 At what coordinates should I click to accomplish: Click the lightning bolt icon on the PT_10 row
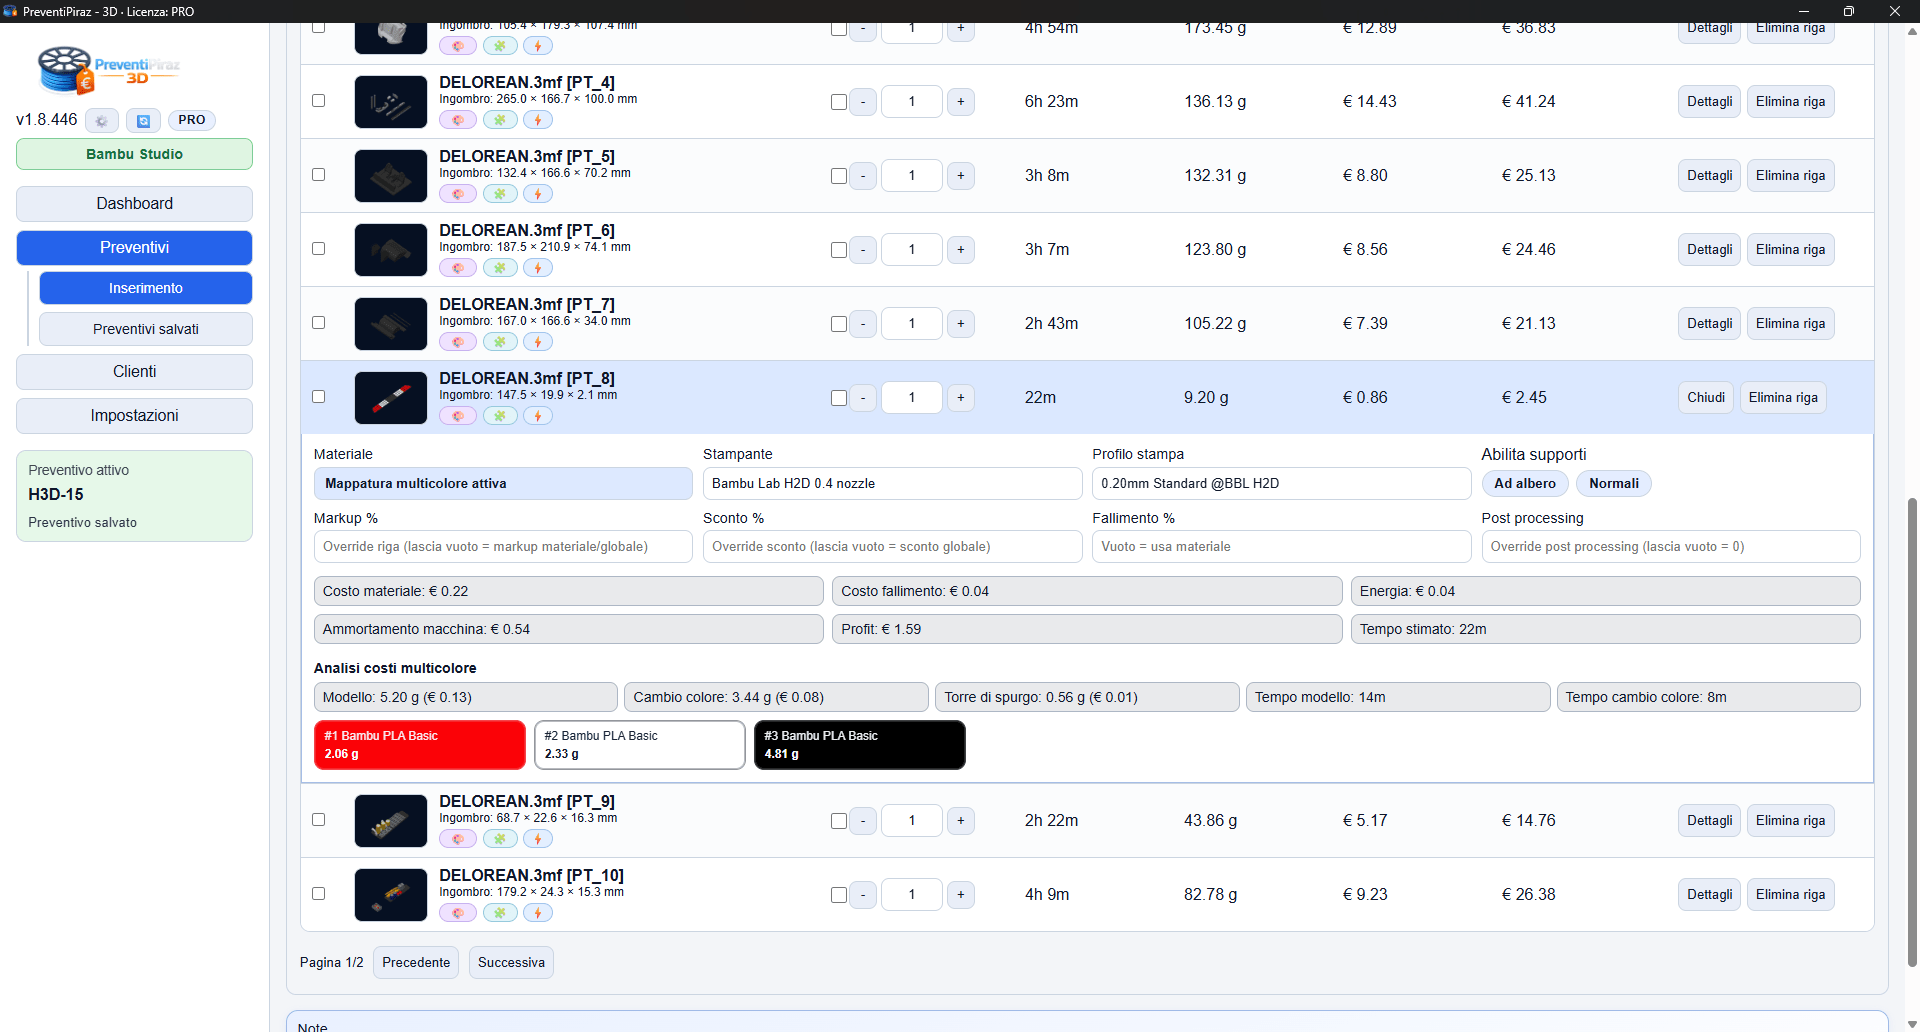pyautogui.click(x=538, y=913)
